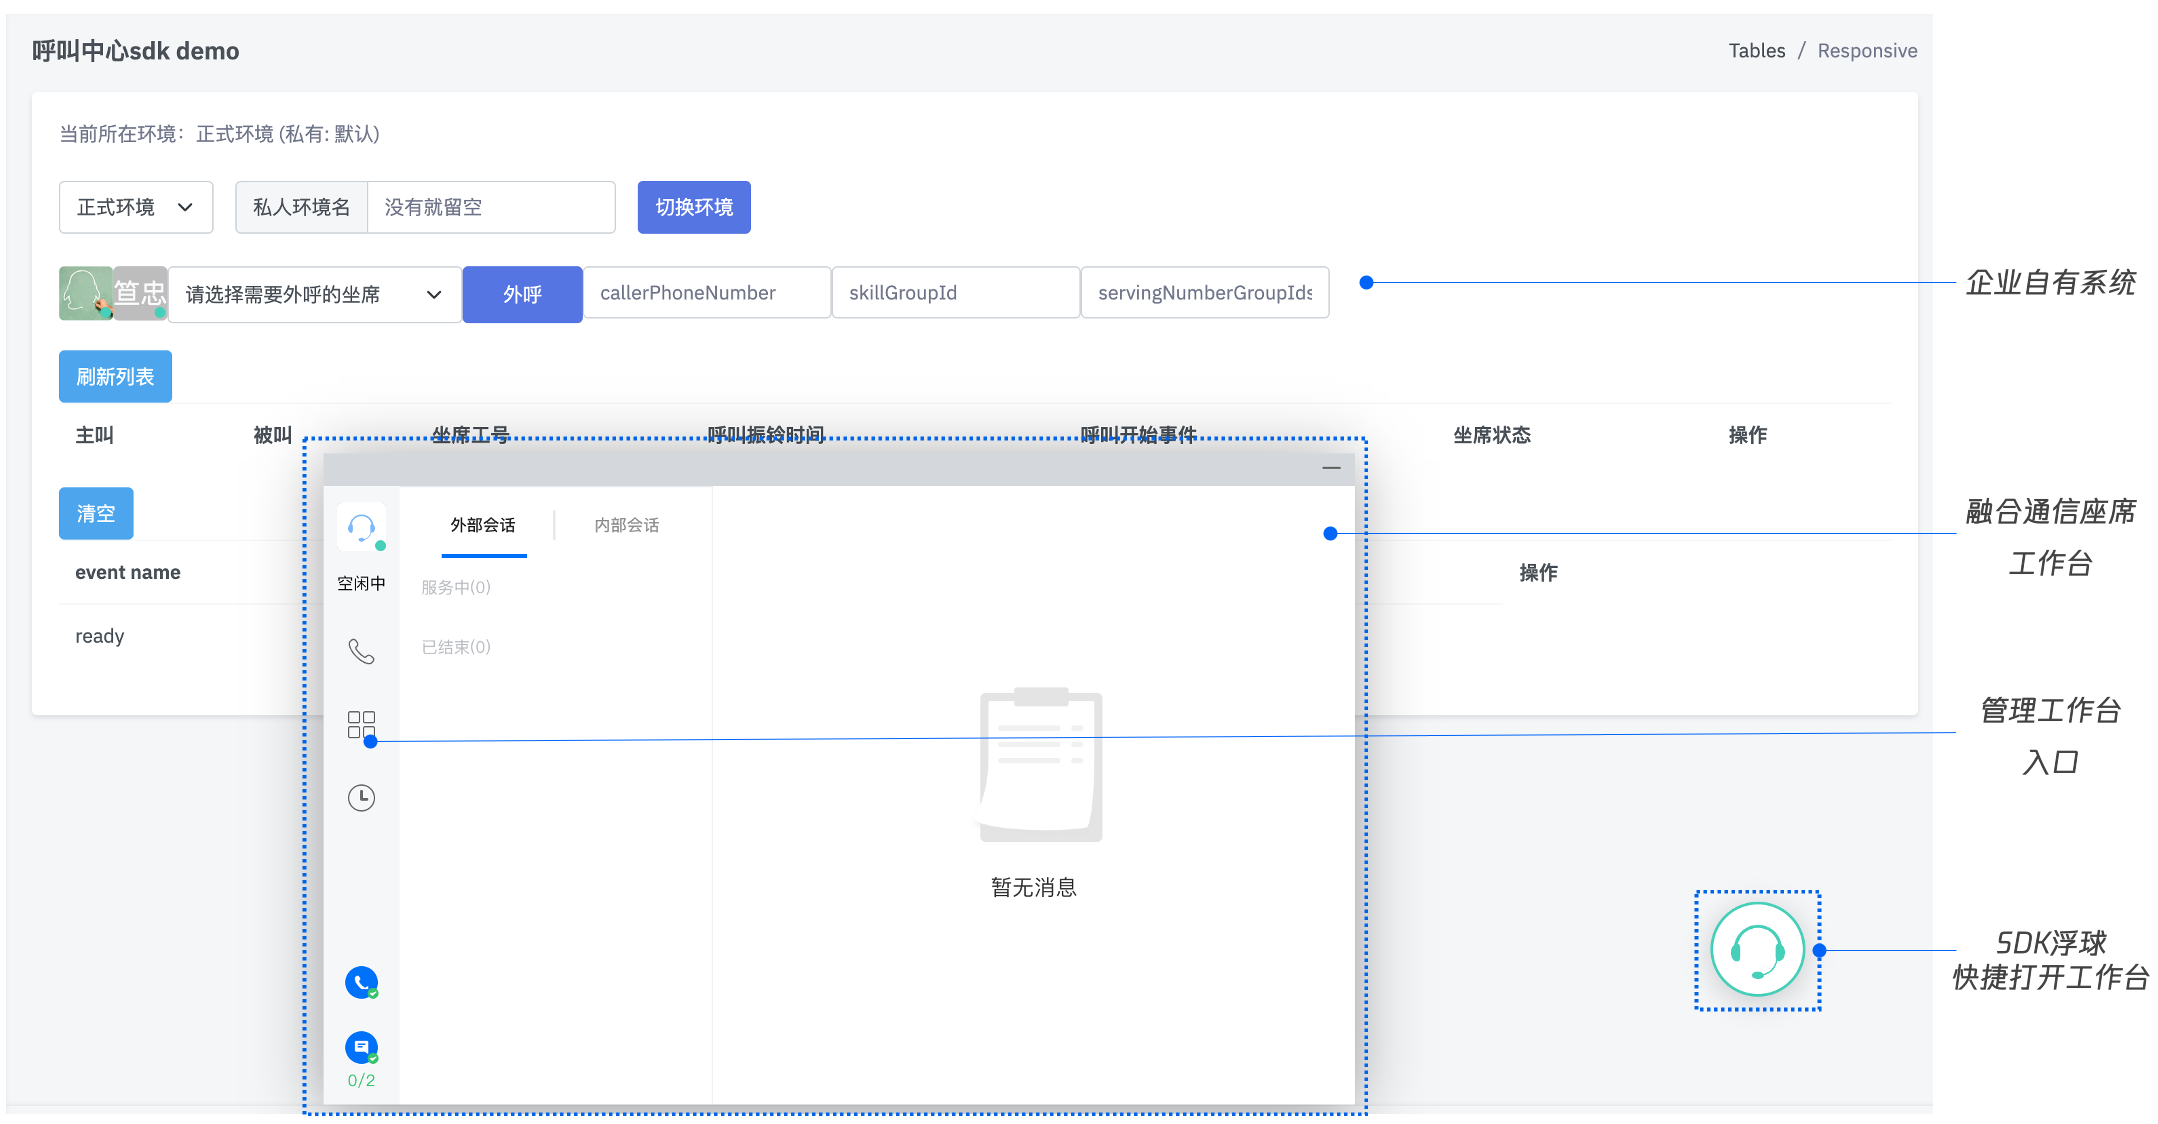Expand the 服务中(0) session group
The width and height of the screenshot is (2158, 1124).
click(456, 587)
